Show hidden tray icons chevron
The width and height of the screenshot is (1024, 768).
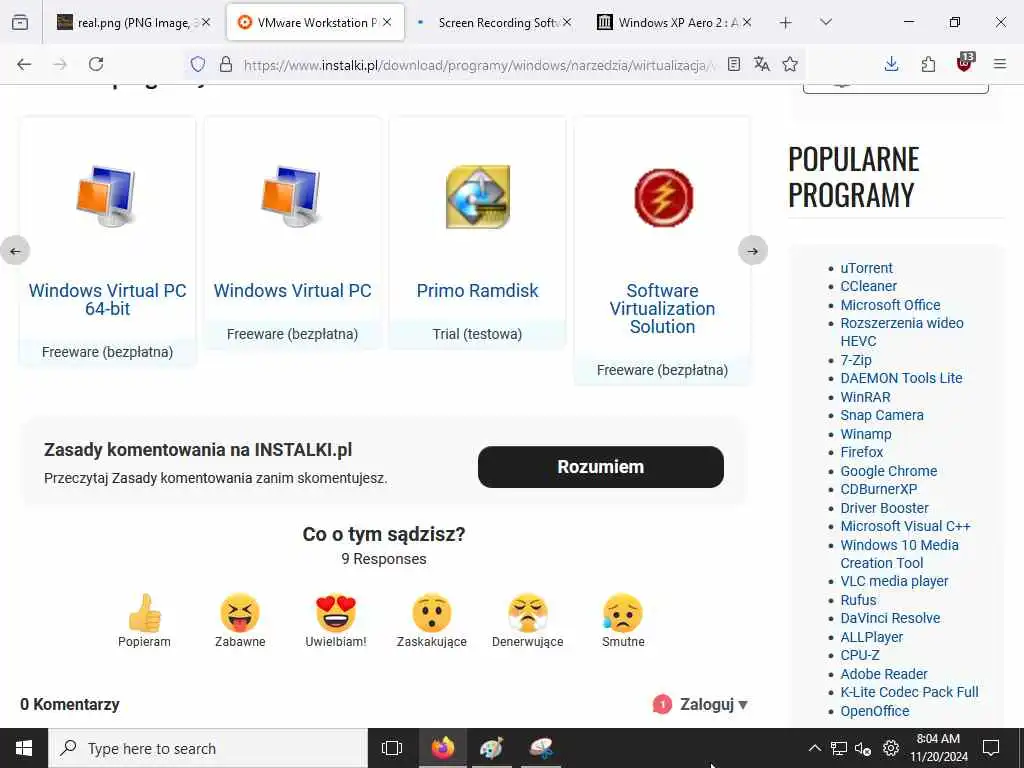point(814,748)
